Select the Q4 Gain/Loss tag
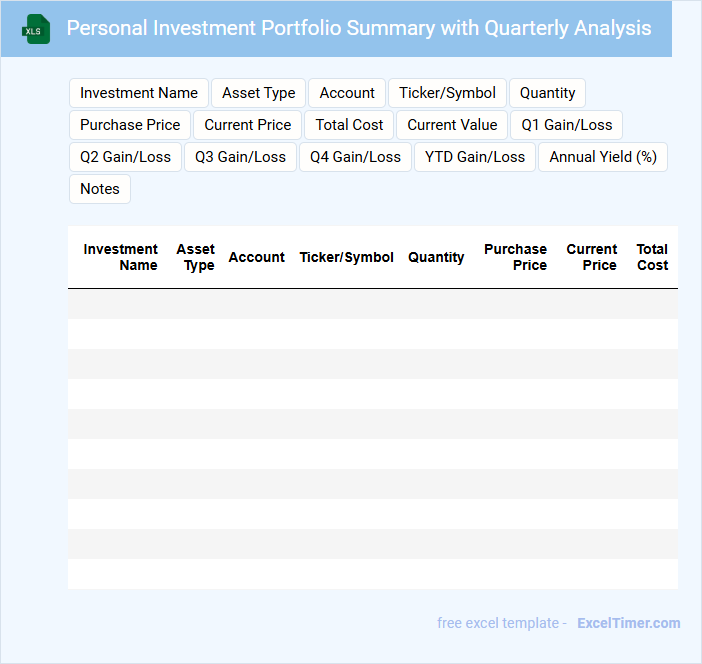Image resolution: width=702 pixels, height=664 pixels. pyautogui.click(x=355, y=157)
